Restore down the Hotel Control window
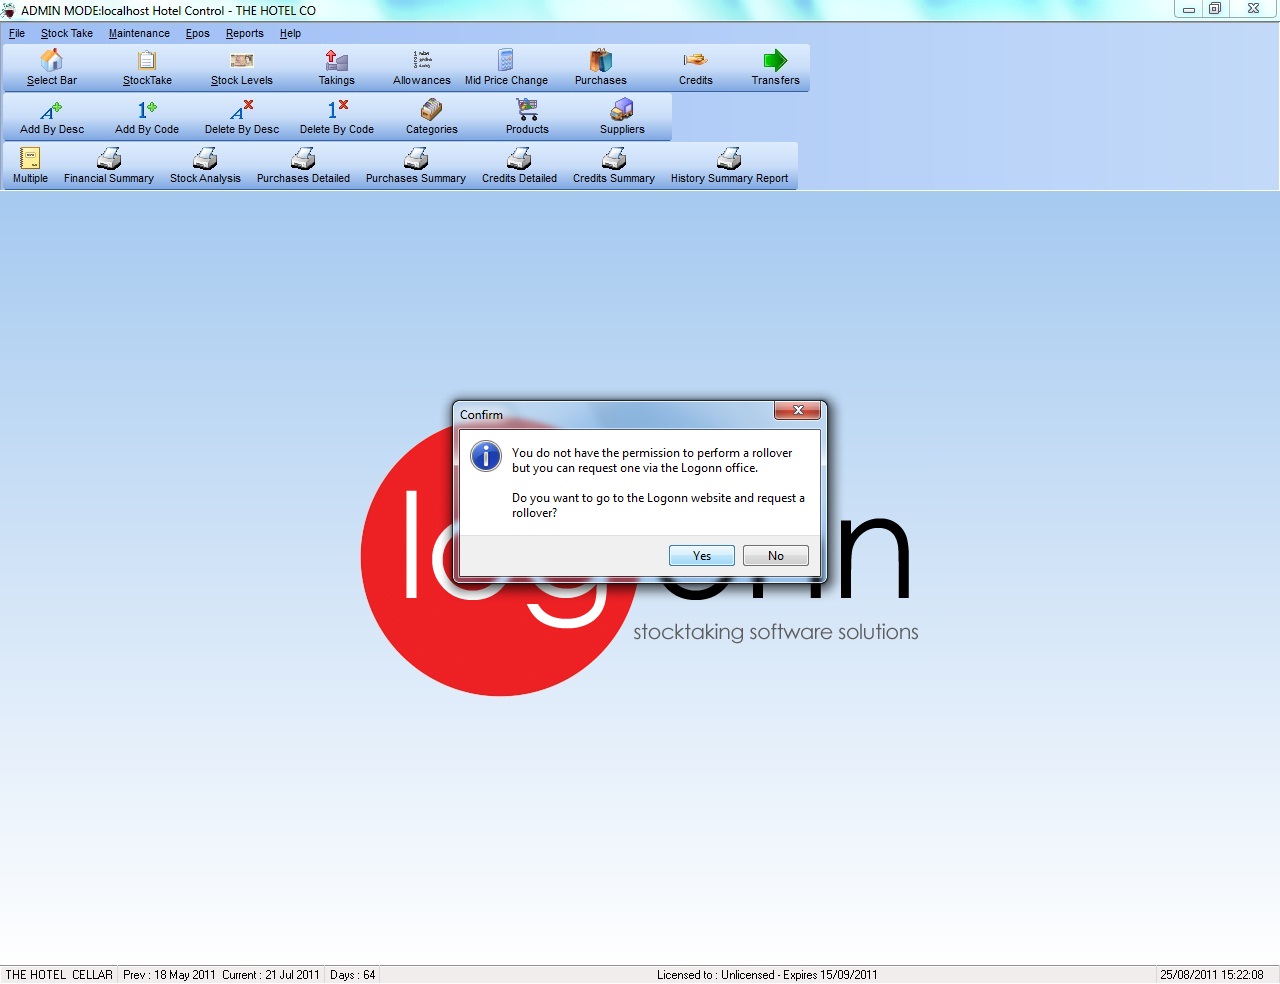The image size is (1280, 984). point(1215,9)
